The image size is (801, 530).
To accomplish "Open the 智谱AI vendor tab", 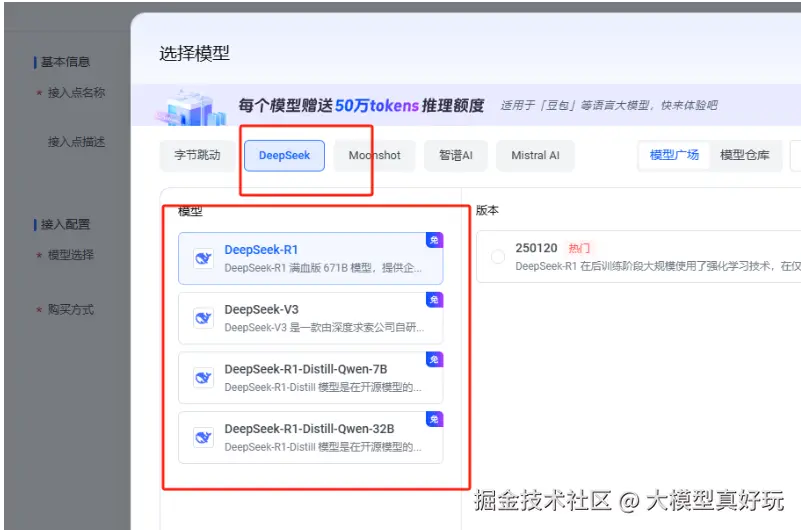I will coord(456,155).
